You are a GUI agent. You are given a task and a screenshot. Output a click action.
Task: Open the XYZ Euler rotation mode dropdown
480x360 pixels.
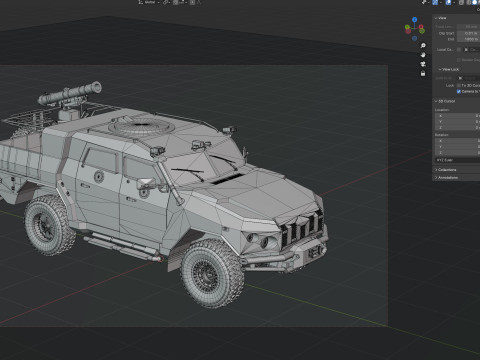coord(457,160)
